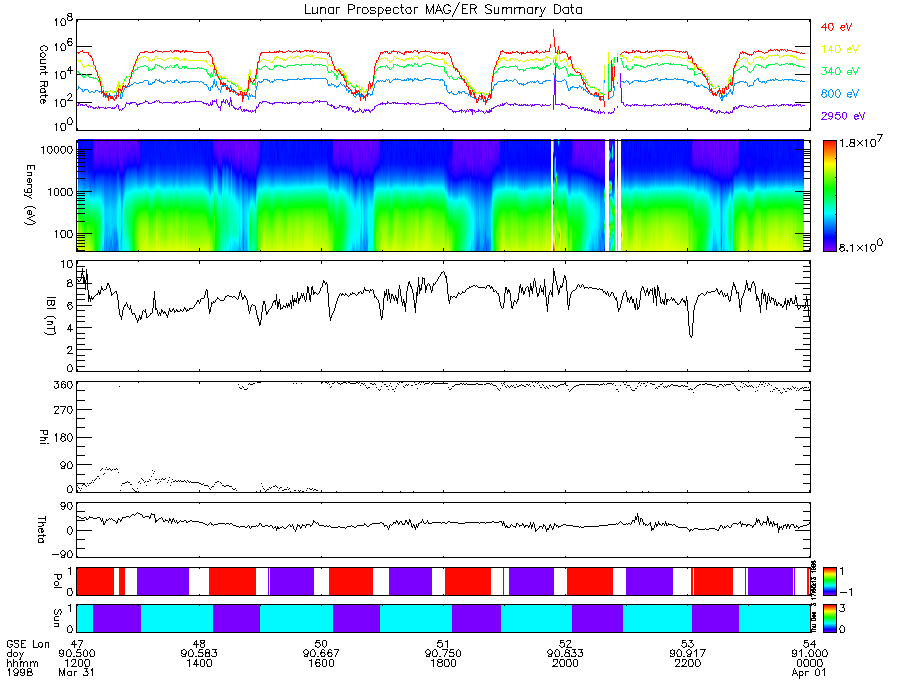
Task: Click the "Sun" axis label
Action: click(57, 618)
